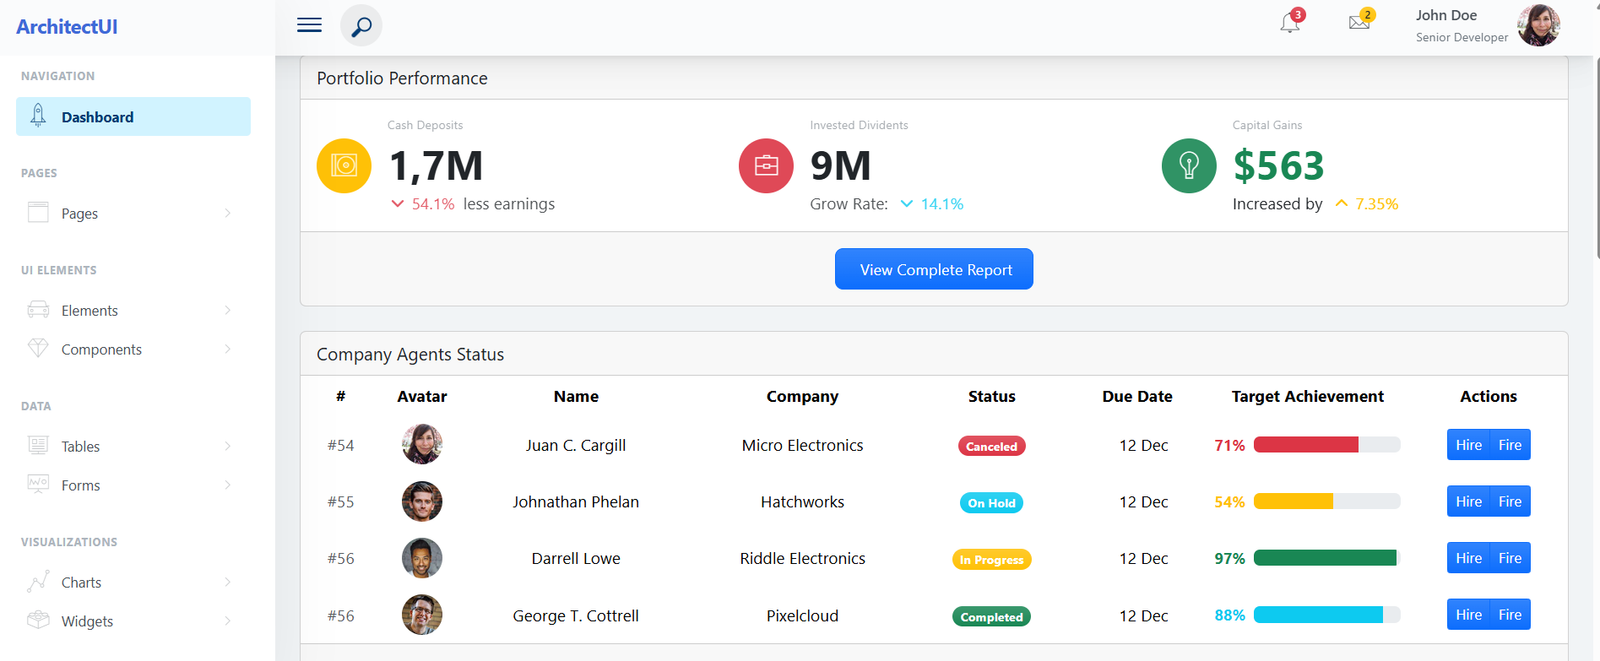The width and height of the screenshot is (1600, 661).
Task: Select the Dashboard rocket icon
Action: (38, 115)
